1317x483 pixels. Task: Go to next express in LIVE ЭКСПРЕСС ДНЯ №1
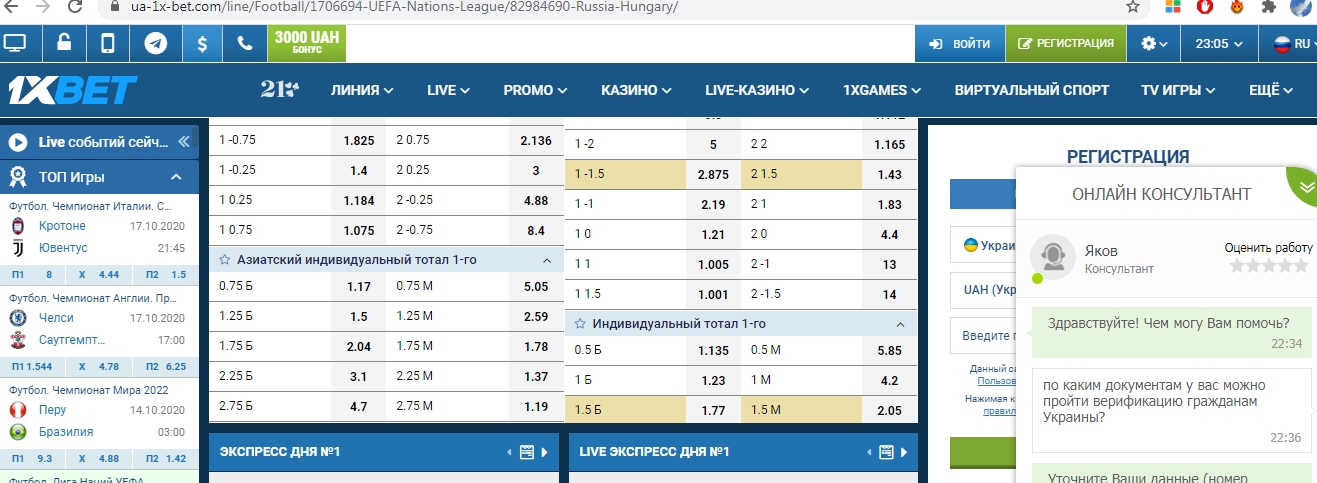pos(905,452)
